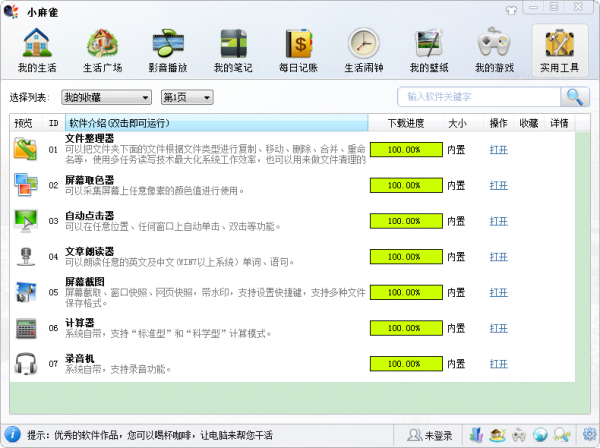The width and height of the screenshot is (600, 448).
Task: Open 生活闹钟 alarm clock
Action: [364, 51]
